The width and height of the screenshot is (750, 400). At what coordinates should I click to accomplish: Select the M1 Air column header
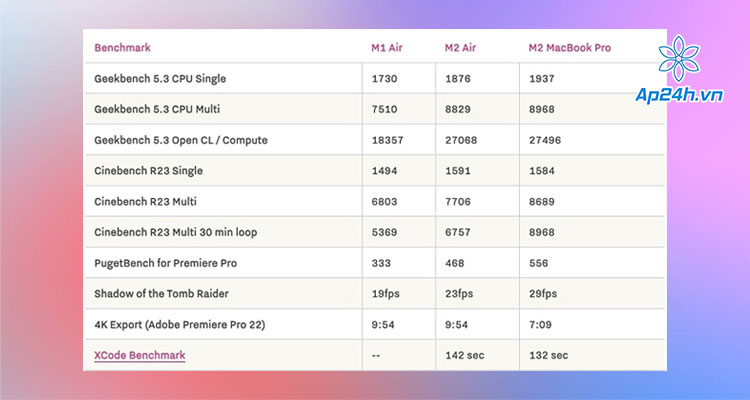387,47
